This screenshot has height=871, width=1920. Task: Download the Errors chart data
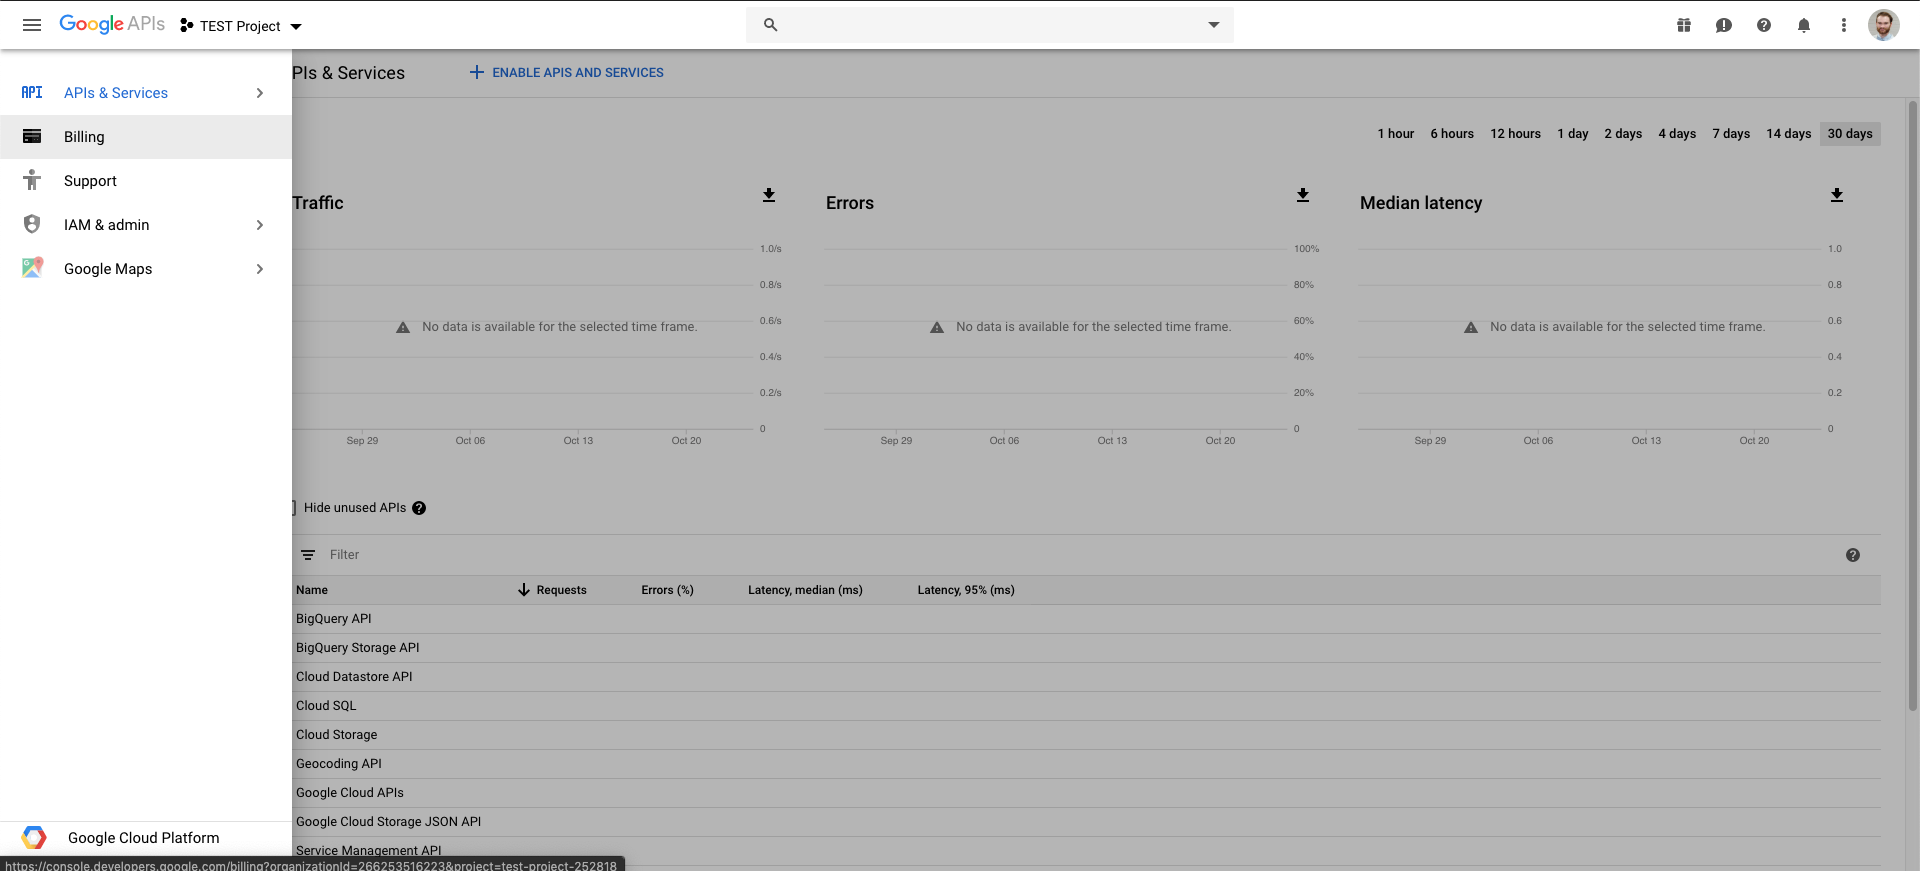[x=1303, y=195]
